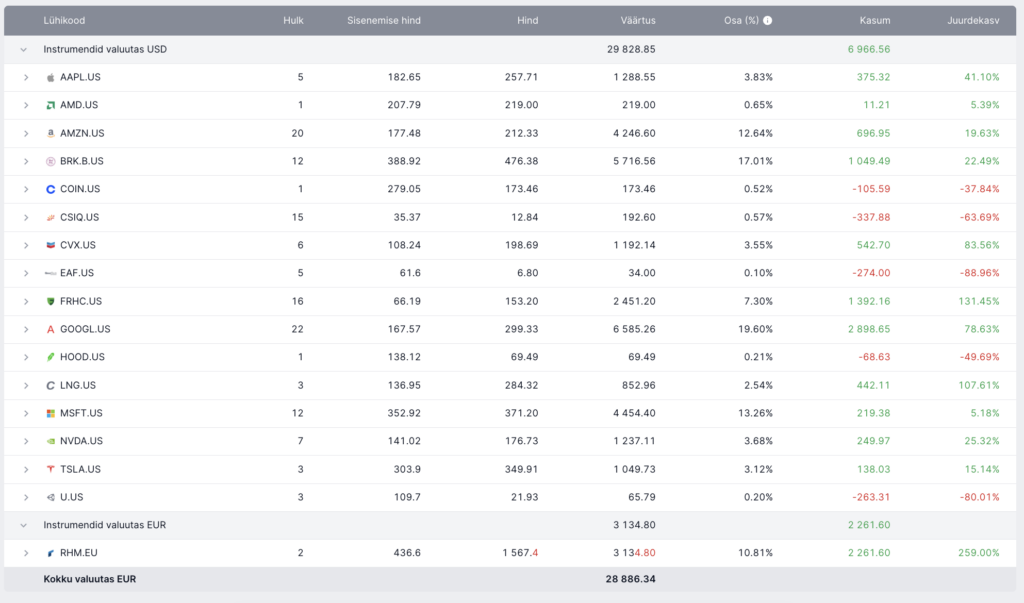Click the Microsoft logo icon
Viewport: 1024px width, 603px height.
point(50,413)
